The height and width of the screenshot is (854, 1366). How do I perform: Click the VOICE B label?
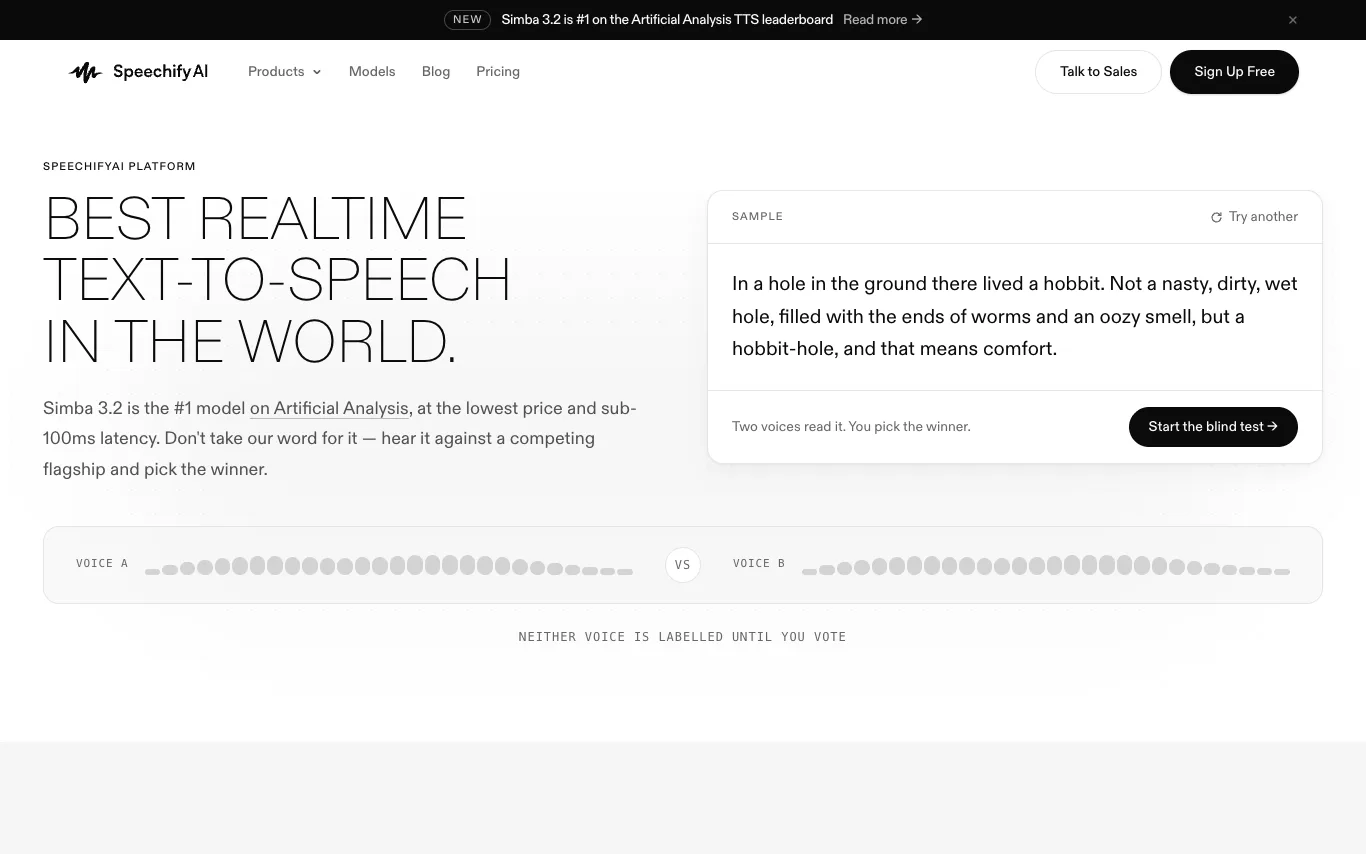click(x=759, y=564)
